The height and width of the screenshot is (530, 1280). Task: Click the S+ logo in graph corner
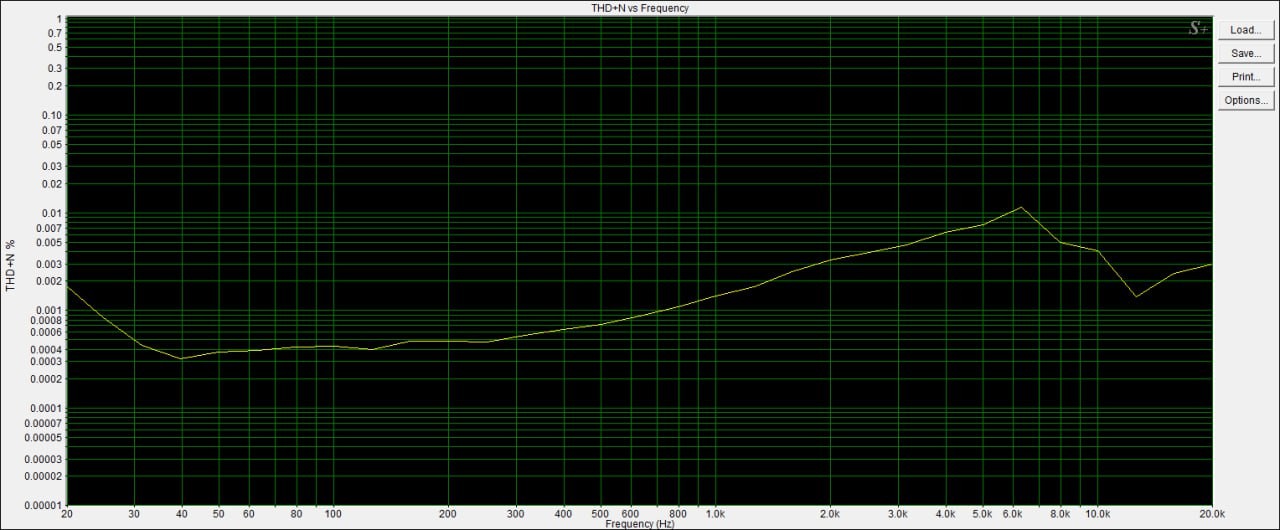click(x=1198, y=29)
